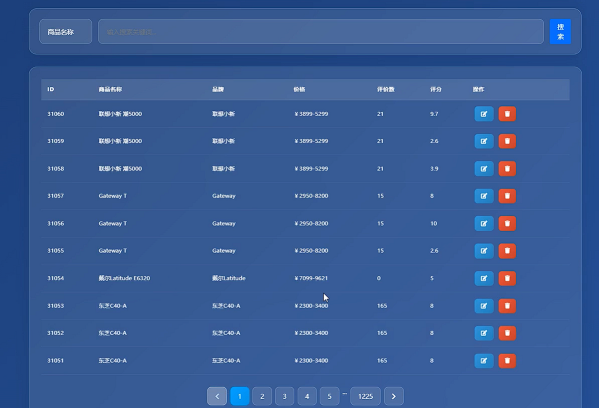Edit the C40-A row with ID 31051

(x=484, y=361)
